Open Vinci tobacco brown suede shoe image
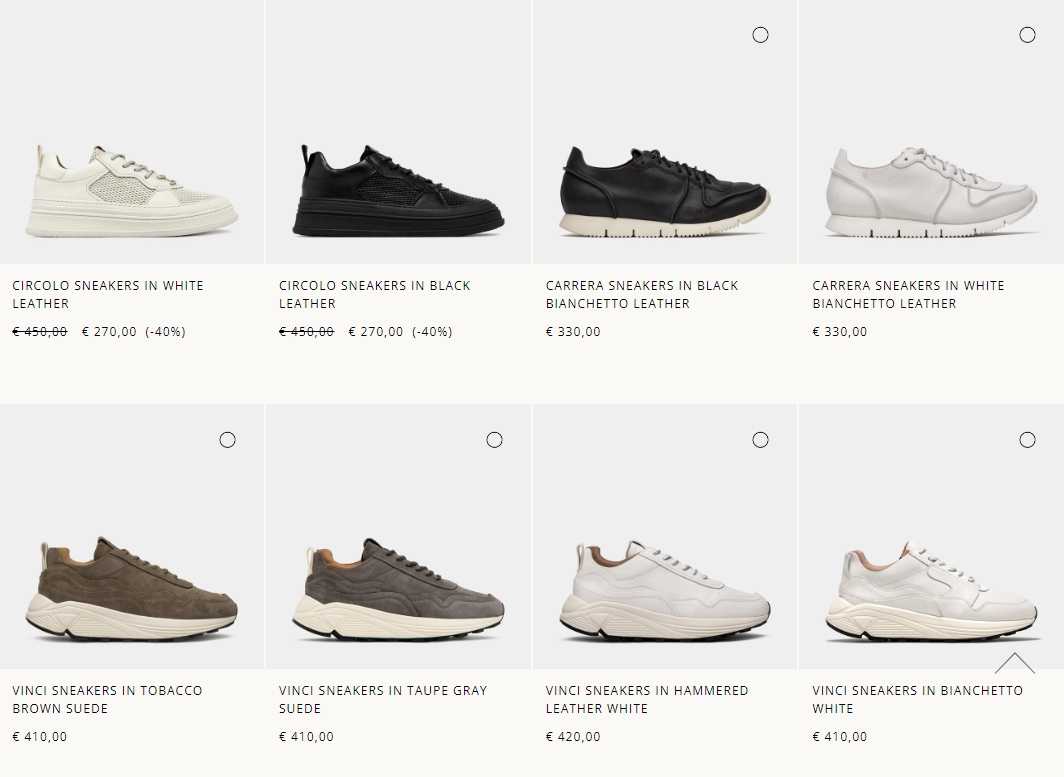Screen dimensions: 1064x777 (x=132, y=536)
